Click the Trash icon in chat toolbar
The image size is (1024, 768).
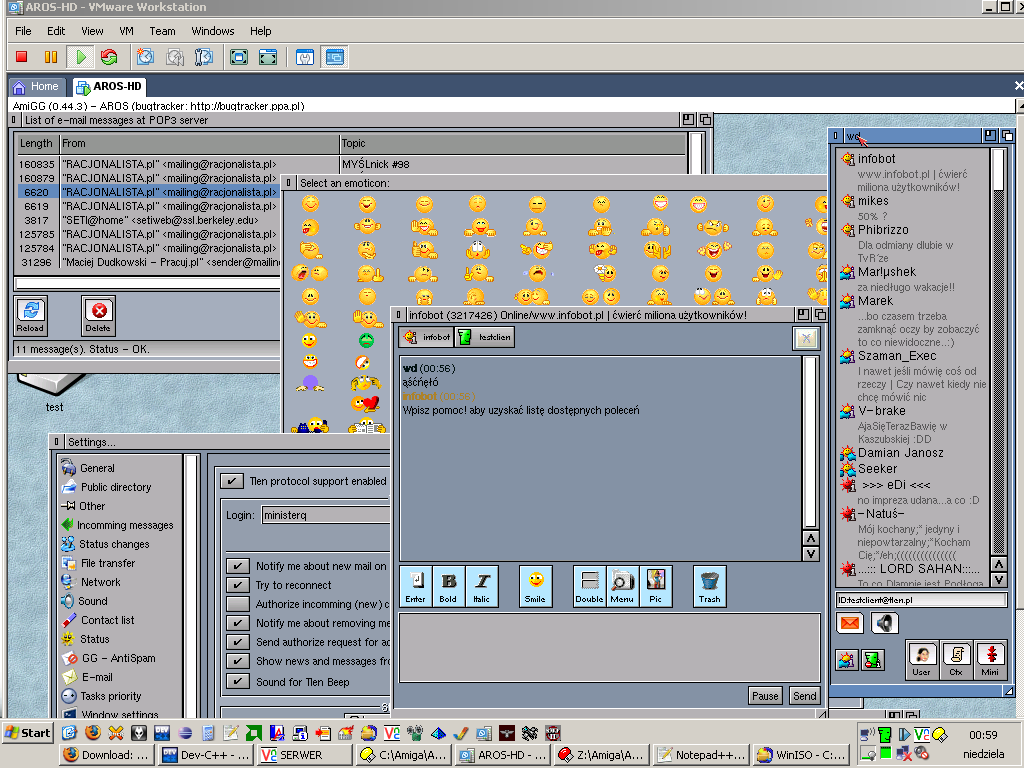click(x=709, y=586)
